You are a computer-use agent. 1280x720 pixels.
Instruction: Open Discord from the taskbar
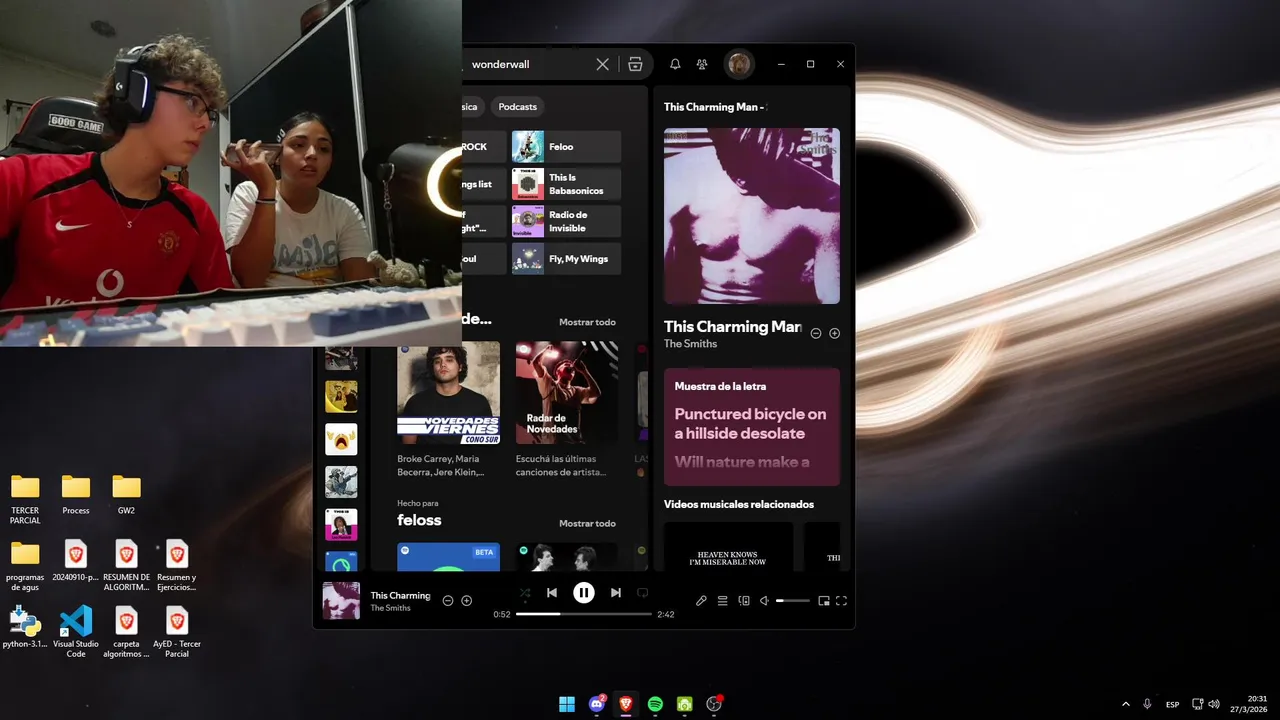(597, 704)
